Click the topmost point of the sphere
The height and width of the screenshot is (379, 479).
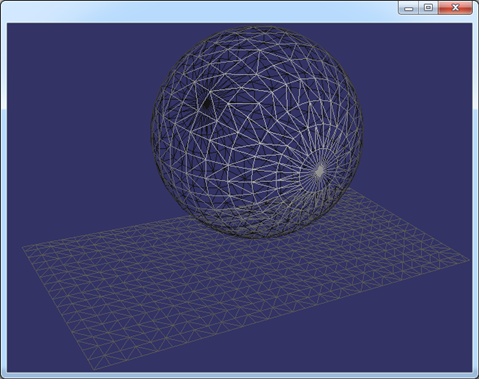click(x=257, y=27)
